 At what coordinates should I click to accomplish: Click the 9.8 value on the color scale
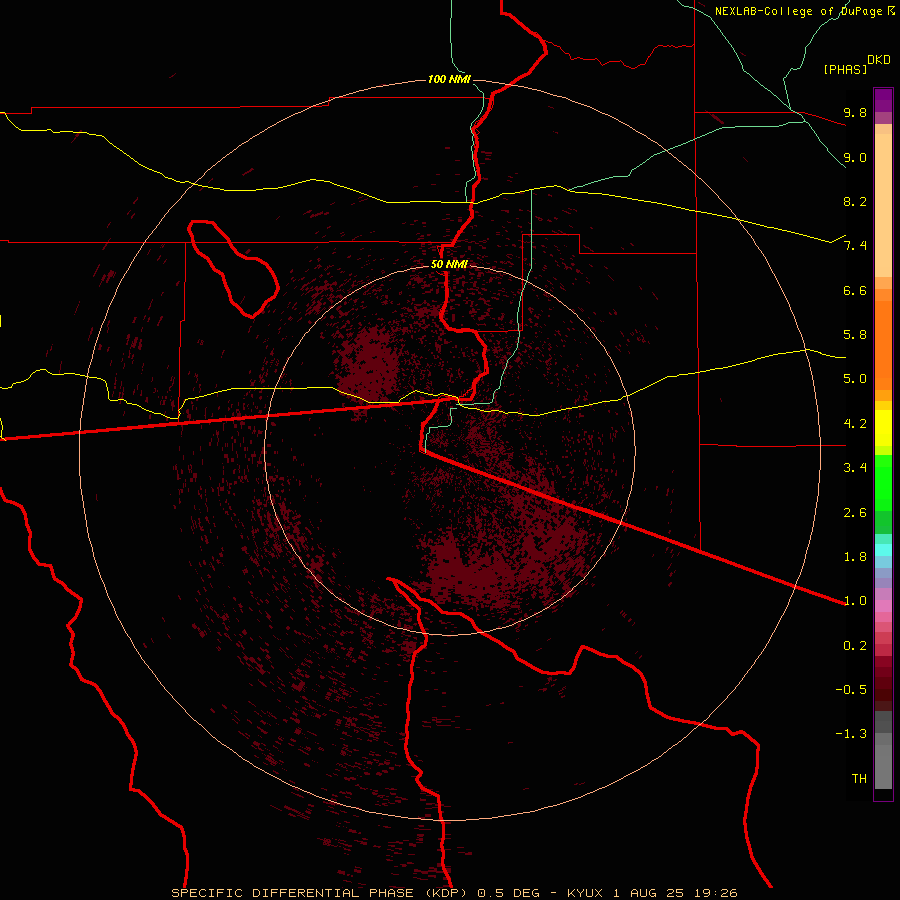click(855, 112)
